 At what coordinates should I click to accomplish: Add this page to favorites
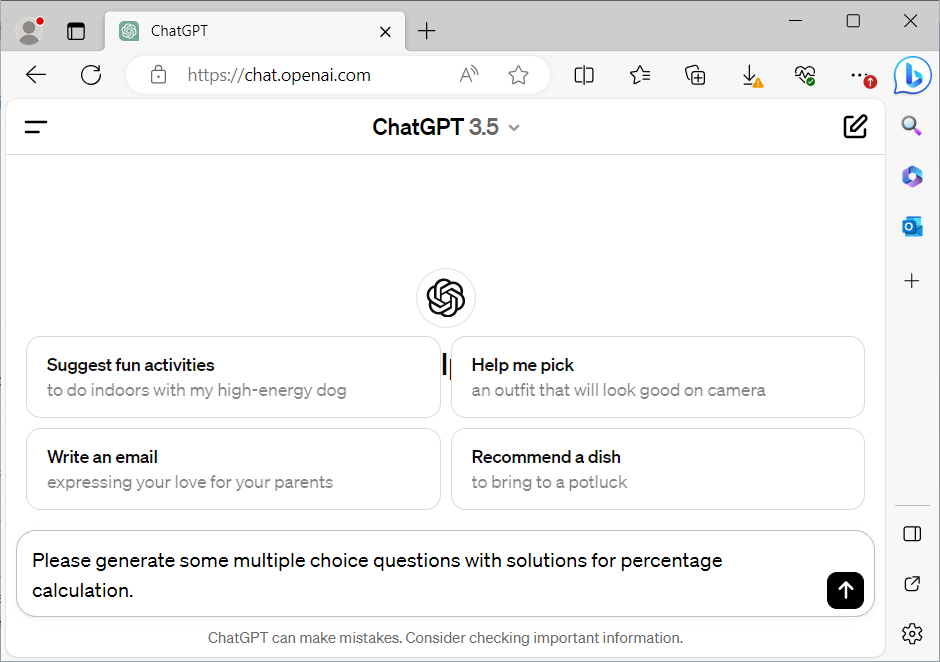[518, 75]
